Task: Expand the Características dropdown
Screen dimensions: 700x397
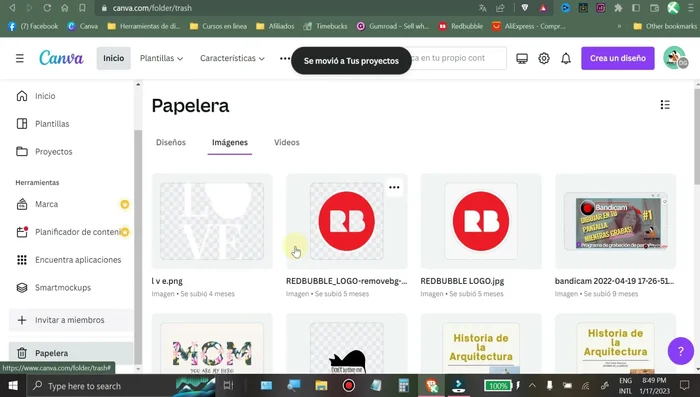Action: point(232,59)
